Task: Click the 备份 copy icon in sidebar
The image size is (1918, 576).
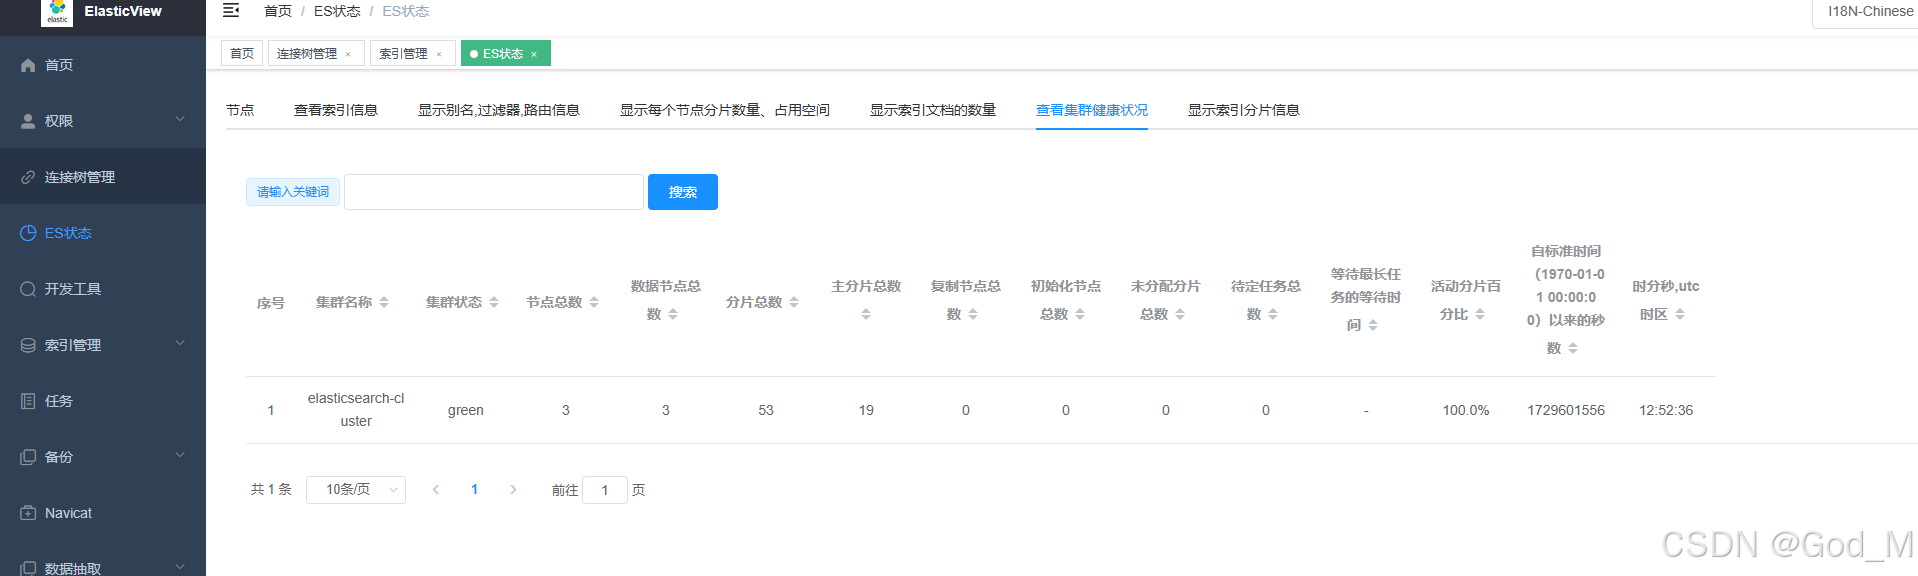Action: 28,457
